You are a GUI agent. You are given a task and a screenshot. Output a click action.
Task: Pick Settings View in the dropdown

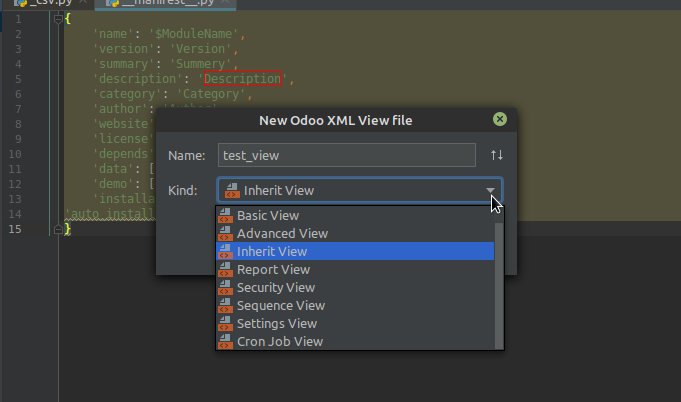(x=355, y=323)
